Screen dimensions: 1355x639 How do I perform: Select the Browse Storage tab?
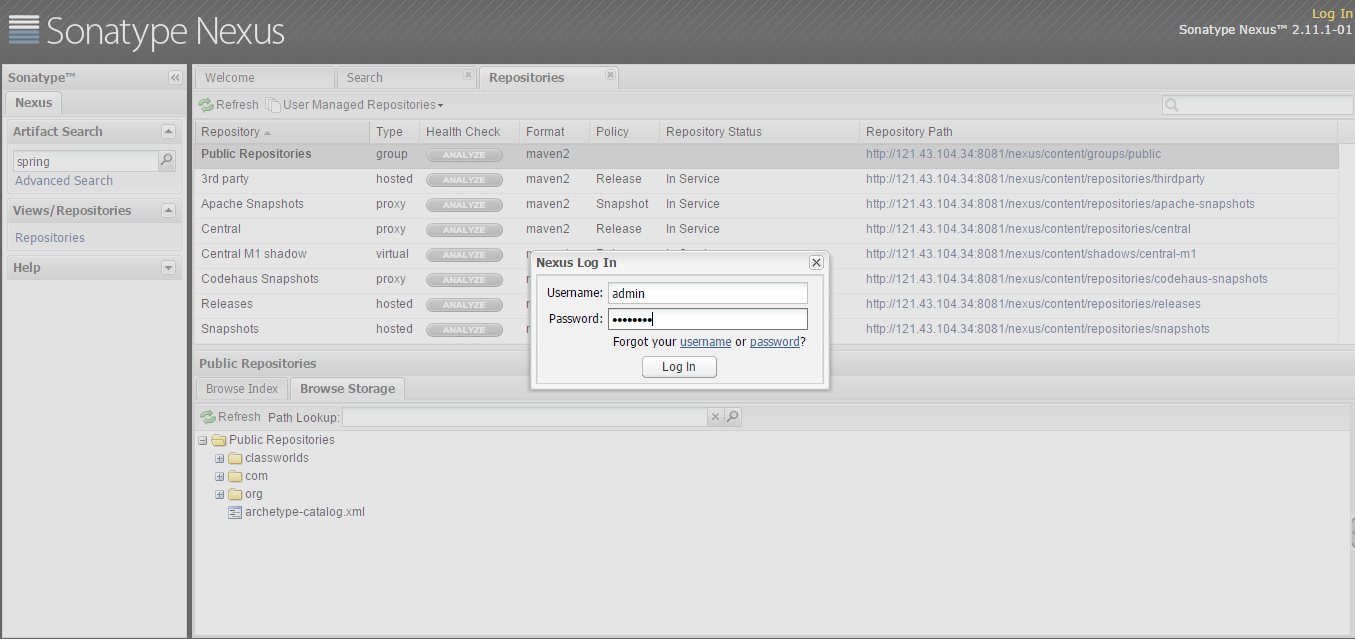click(x=347, y=389)
